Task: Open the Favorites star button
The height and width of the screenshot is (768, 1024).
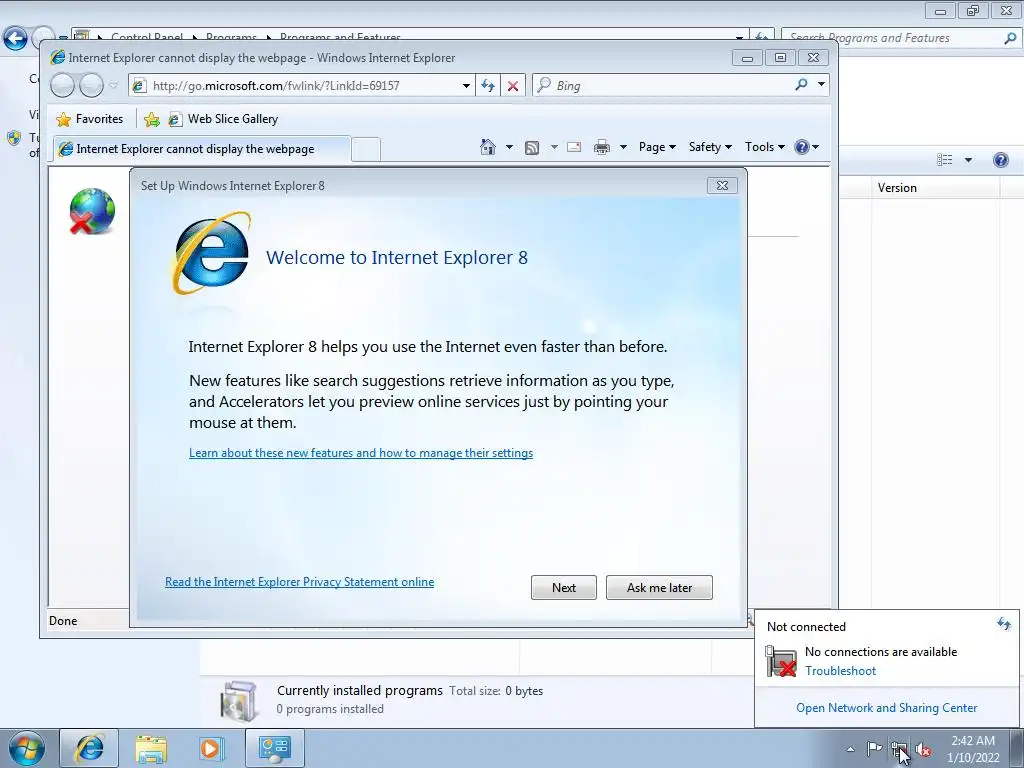Action: 90,119
